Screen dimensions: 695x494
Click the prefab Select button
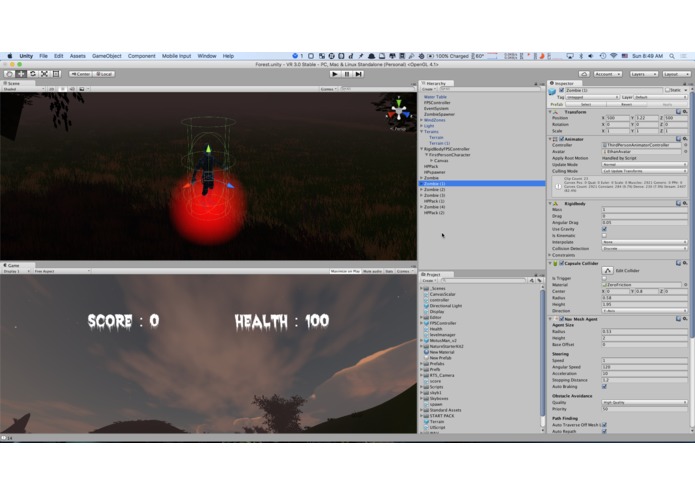click(586, 105)
